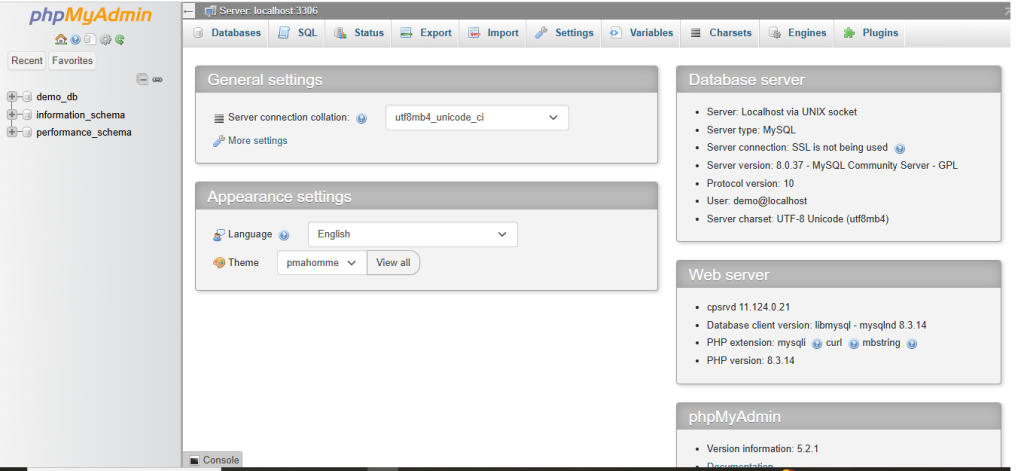Click the Recent button
The width and height of the screenshot is (1024, 471).
point(27,61)
